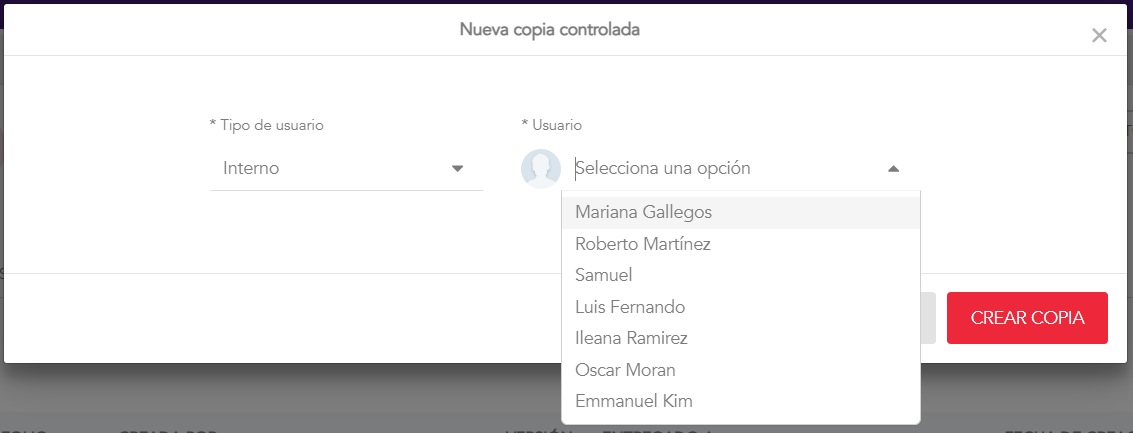The height and width of the screenshot is (433, 1133).
Task: Expand Tipo de usuario using its down caret
Action: (x=457, y=169)
